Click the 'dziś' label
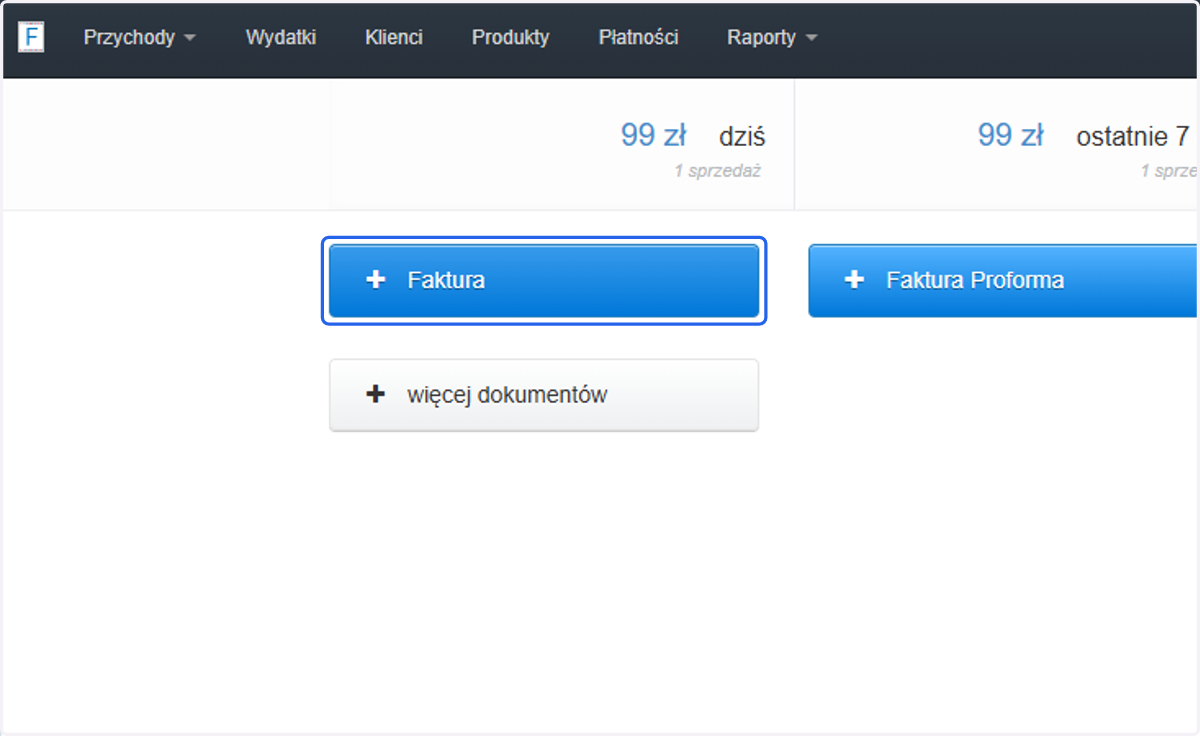The image size is (1200, 736). (x=742, y=137)
